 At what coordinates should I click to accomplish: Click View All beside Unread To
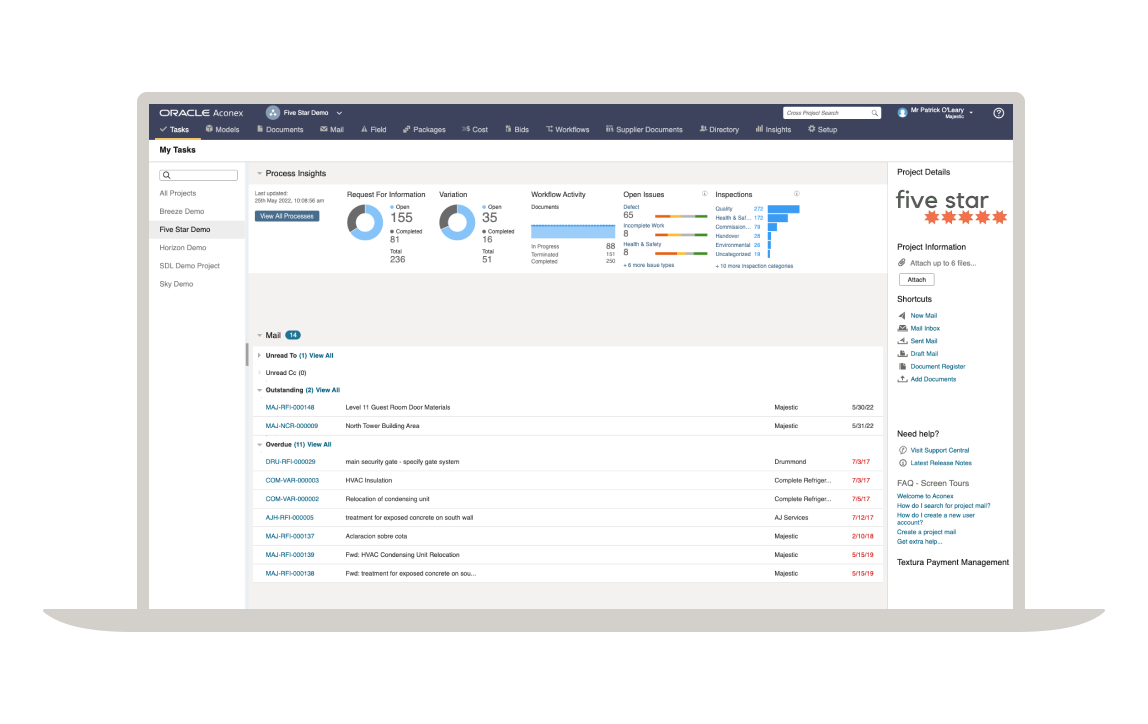pyautogui.click(x=321, y=355)
